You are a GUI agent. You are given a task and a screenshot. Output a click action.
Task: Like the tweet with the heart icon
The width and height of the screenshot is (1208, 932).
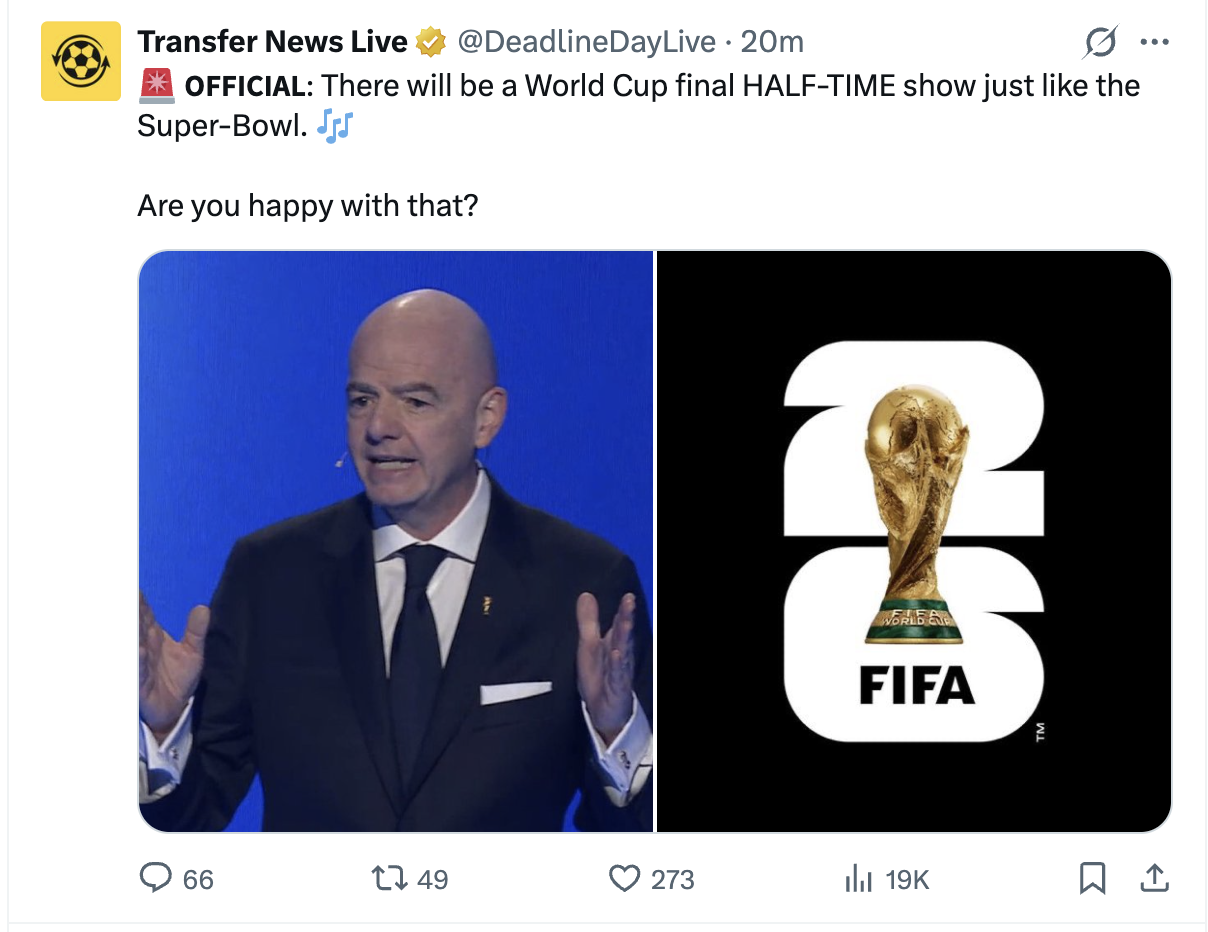click(624, 879)
